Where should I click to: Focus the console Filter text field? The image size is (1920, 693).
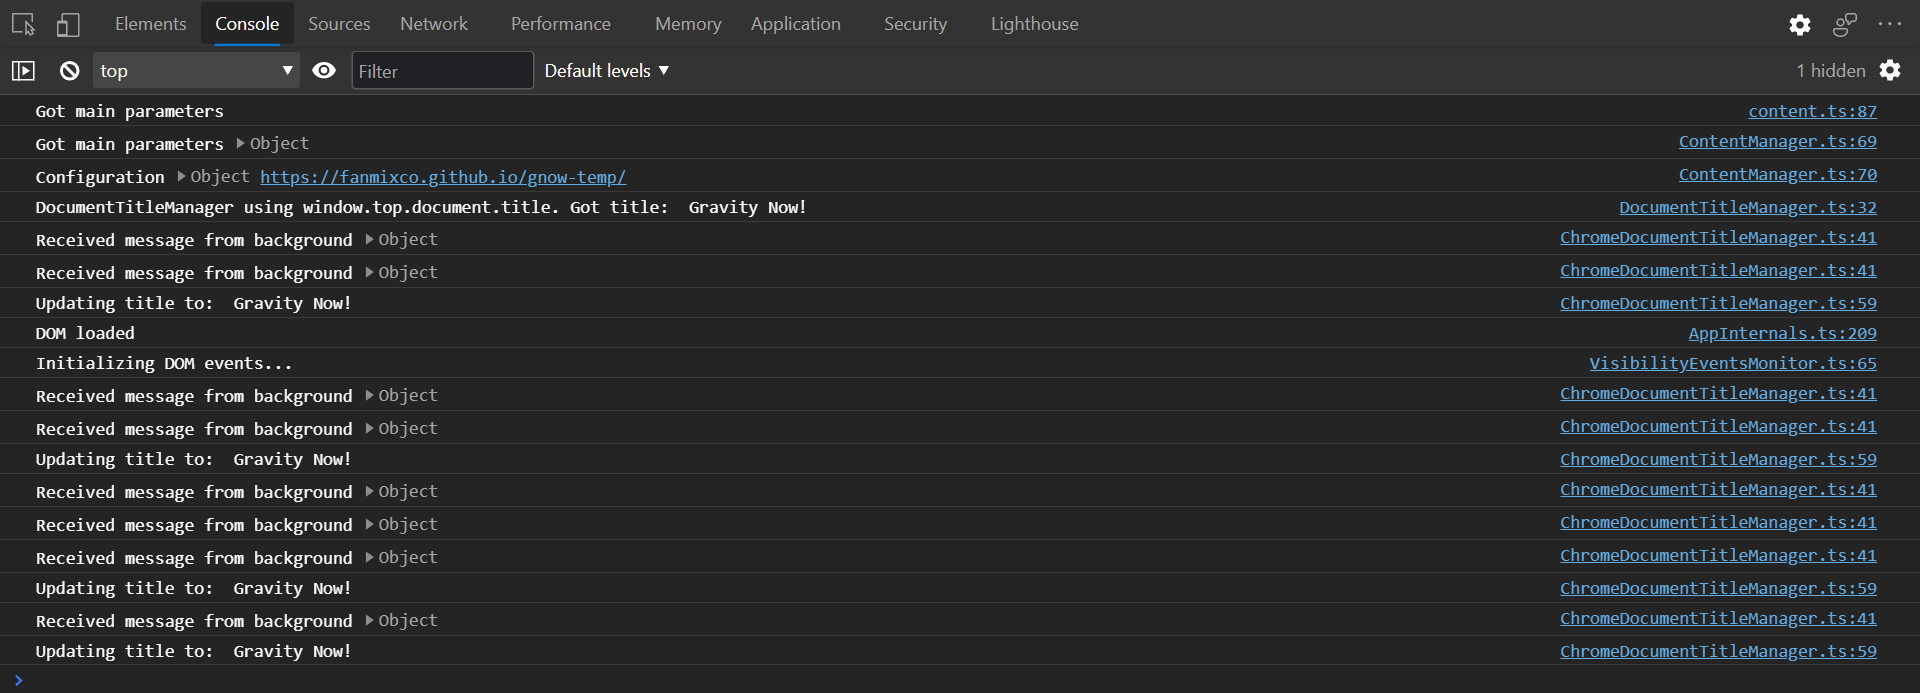click(442, 70)
